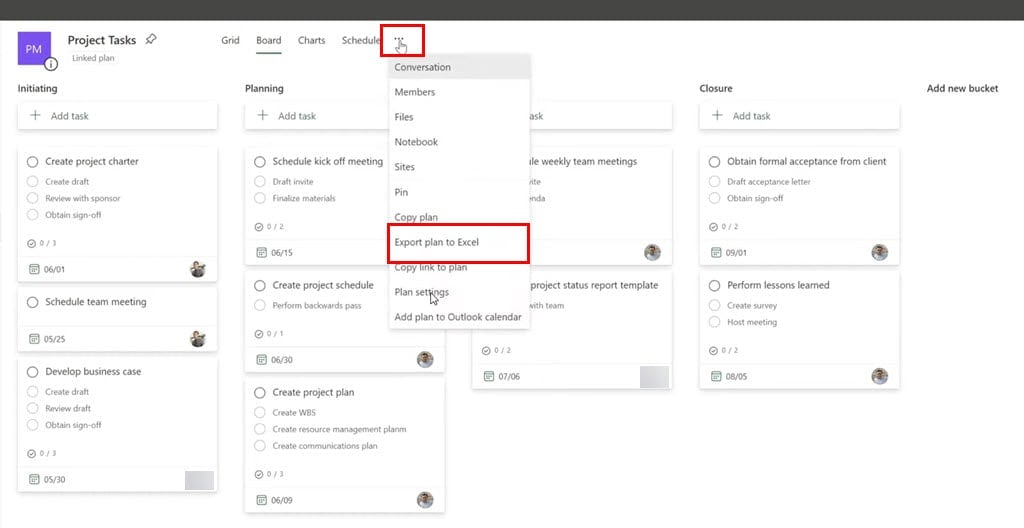Screen dimensions: 1024x528
Task: Mark Perform lessons learned complete
Action: coord(714,286)
